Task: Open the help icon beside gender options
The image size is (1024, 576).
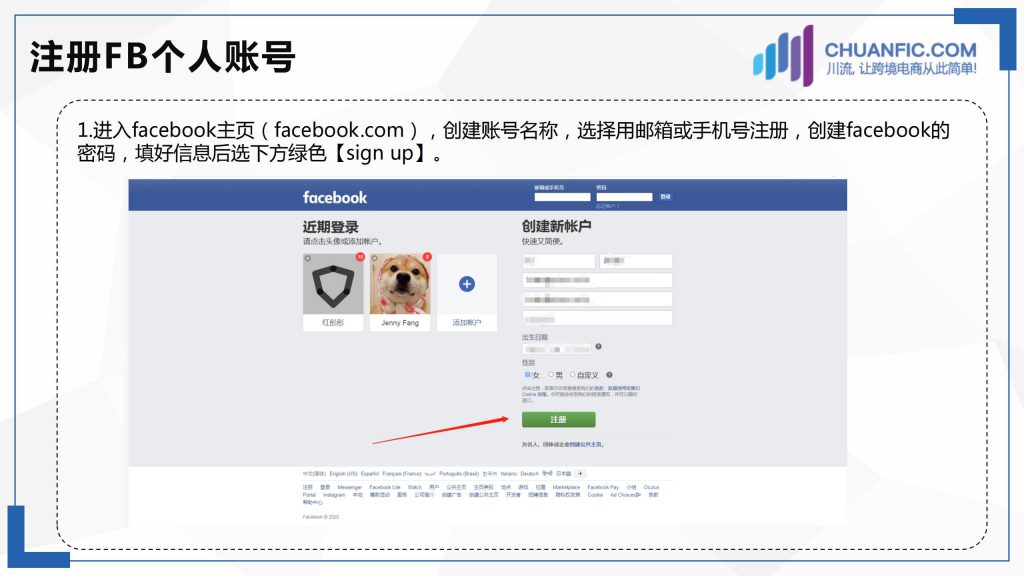Action: pyautogui.click(x=609, y=375)
